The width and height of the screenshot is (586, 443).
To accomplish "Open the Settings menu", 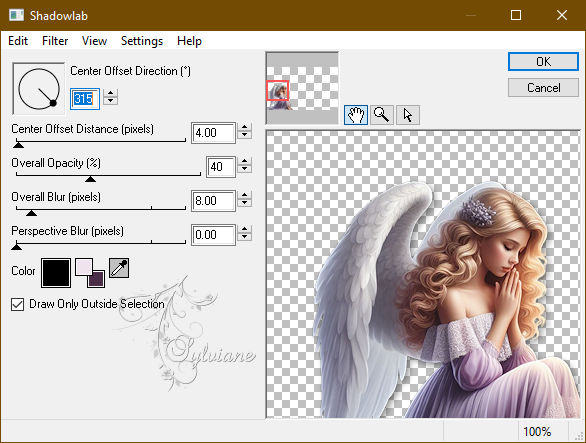I will (x=142, y=41).
